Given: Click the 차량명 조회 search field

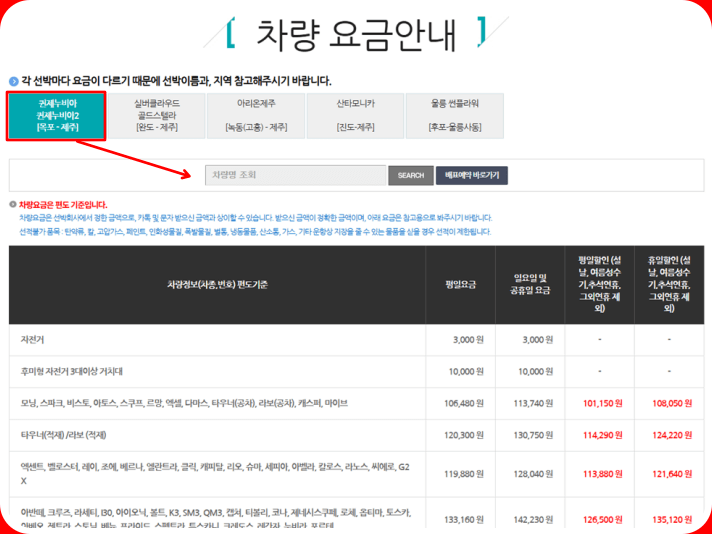Looking at the screenshot, I should [x=296, y=175].
